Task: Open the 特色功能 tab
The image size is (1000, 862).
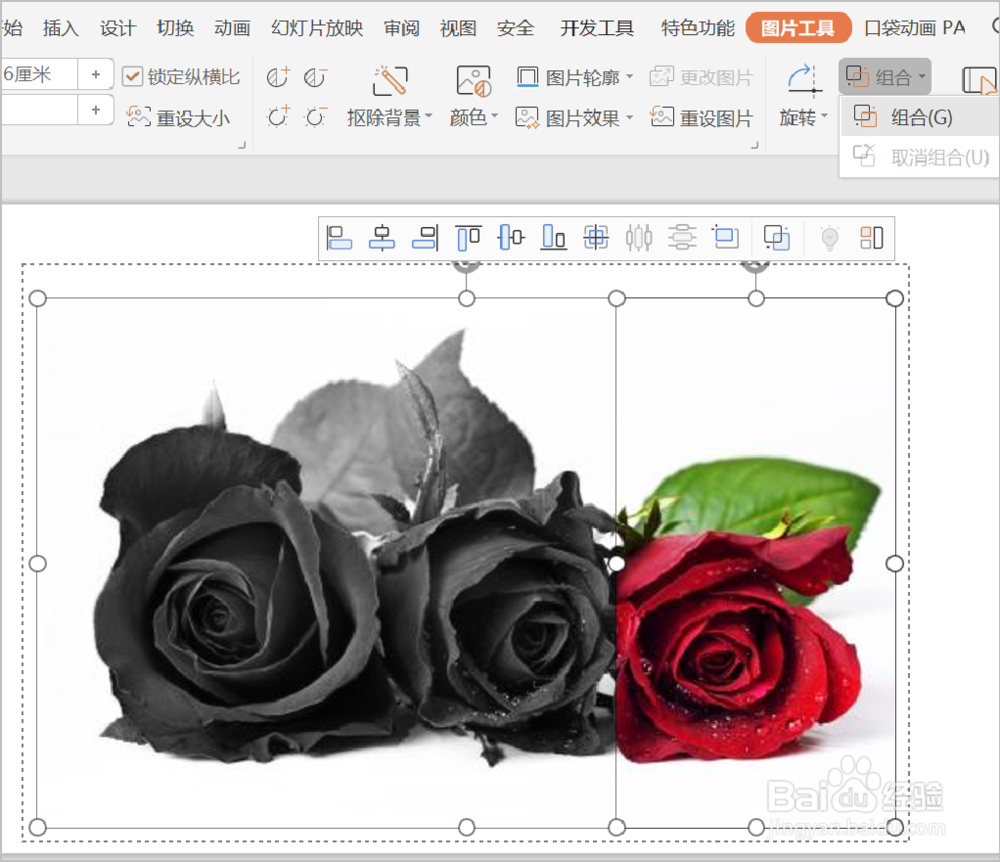Action: point(698,28)
